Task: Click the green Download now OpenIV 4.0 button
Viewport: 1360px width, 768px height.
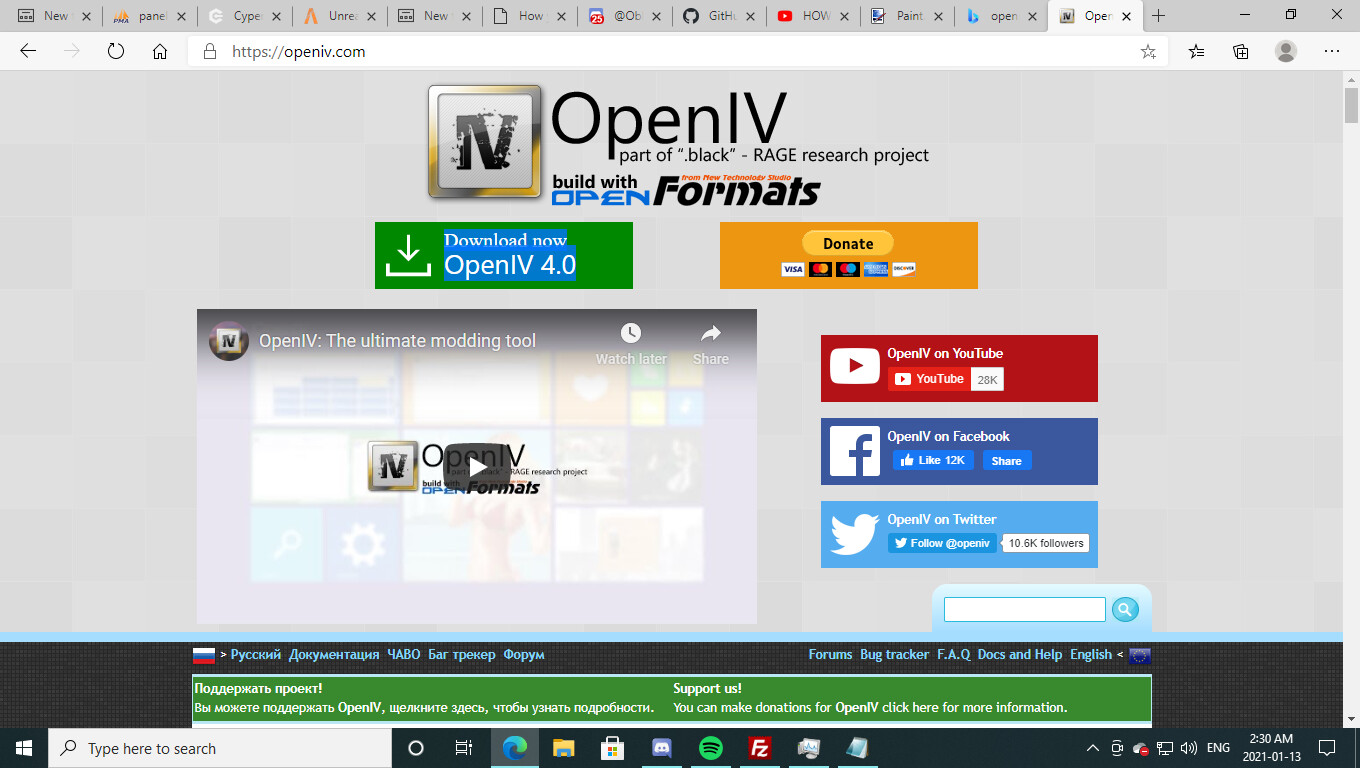Action: tap(503, 255)
